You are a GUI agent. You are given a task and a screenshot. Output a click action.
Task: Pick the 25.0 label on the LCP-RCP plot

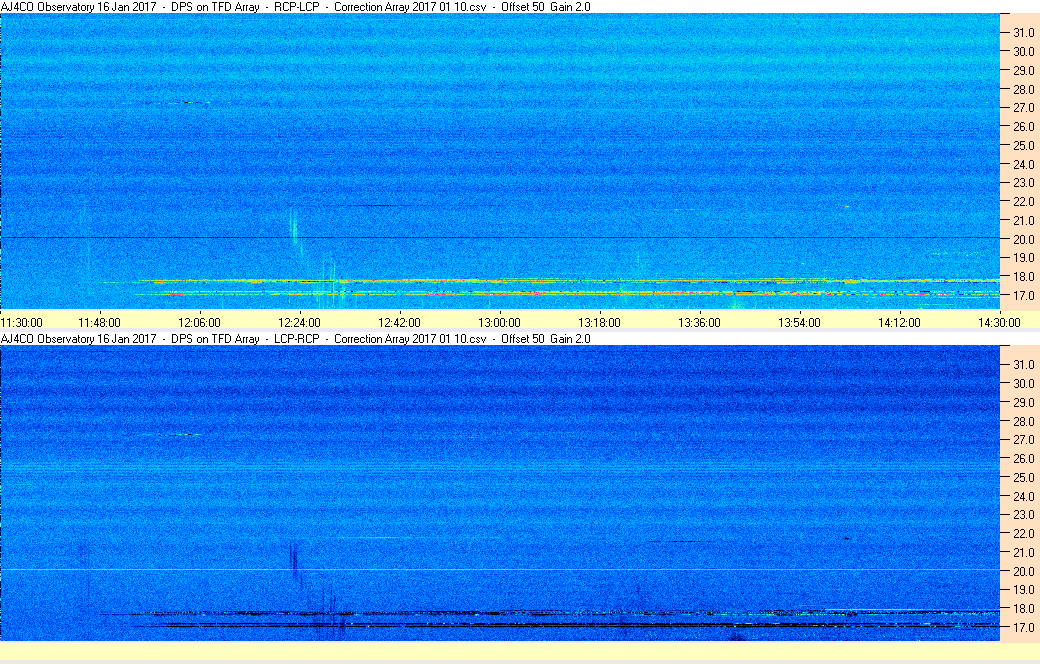pyautogui.click(x=1023, y=478)
